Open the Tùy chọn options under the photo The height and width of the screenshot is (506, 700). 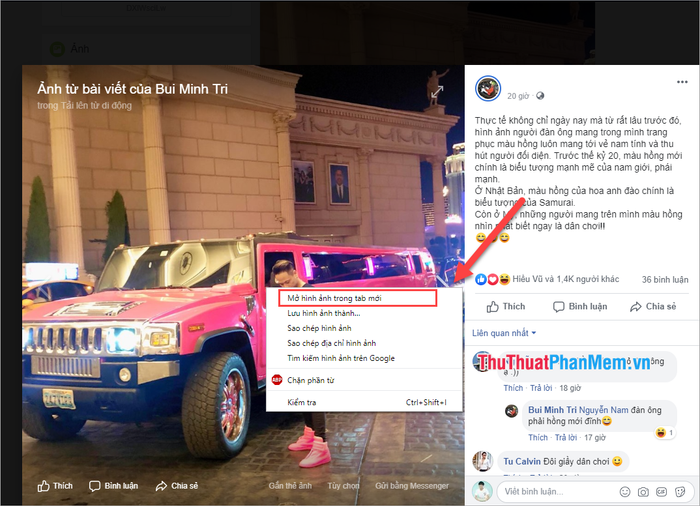343,486
